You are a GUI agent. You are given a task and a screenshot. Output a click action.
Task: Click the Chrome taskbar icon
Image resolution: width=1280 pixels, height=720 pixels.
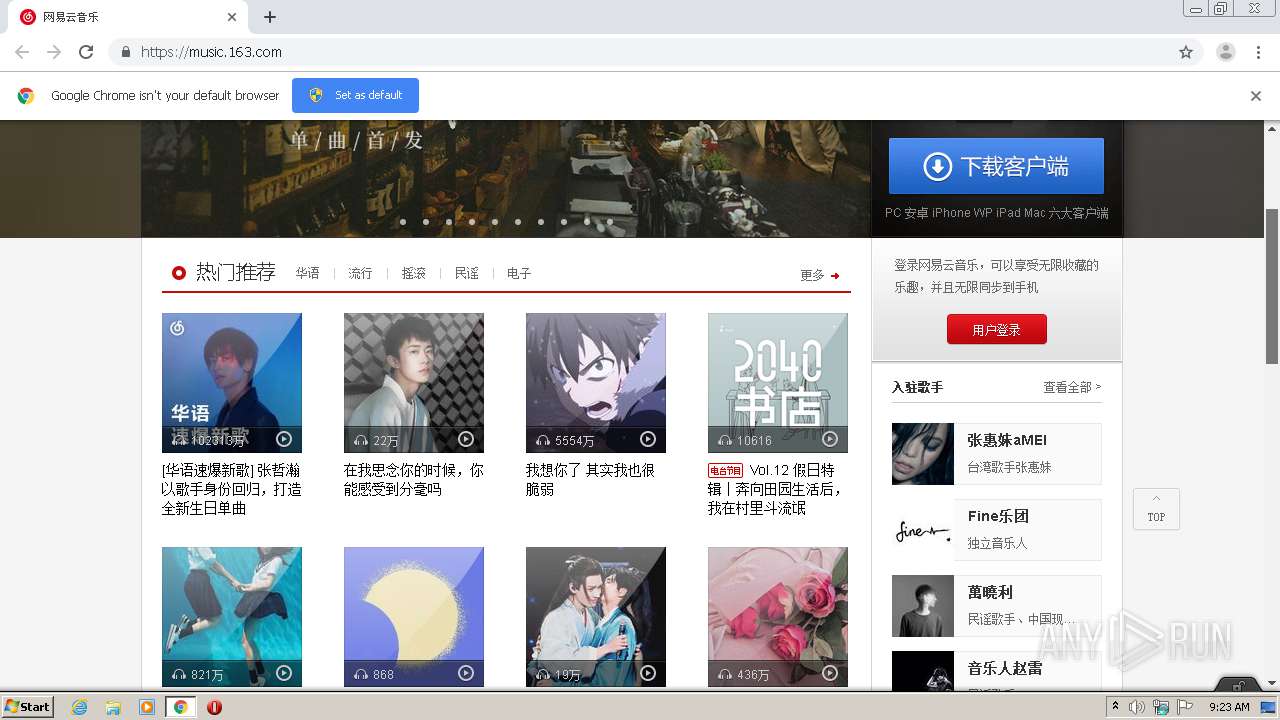pos(180,707)
